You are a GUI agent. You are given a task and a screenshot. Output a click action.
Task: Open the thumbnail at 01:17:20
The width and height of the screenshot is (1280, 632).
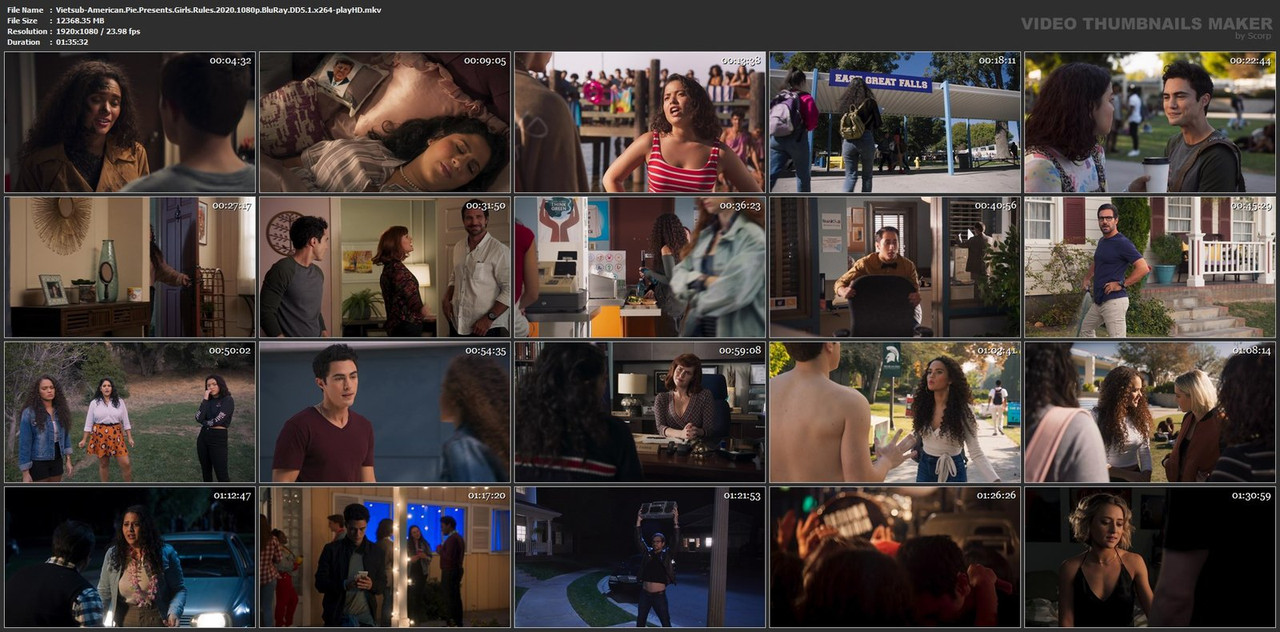[x=385, y=557]
